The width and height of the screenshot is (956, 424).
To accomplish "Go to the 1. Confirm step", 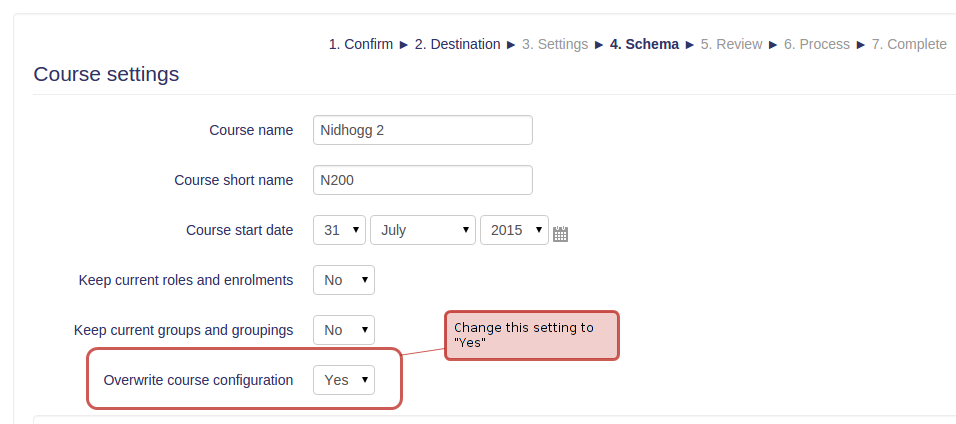I will (361, 45).
